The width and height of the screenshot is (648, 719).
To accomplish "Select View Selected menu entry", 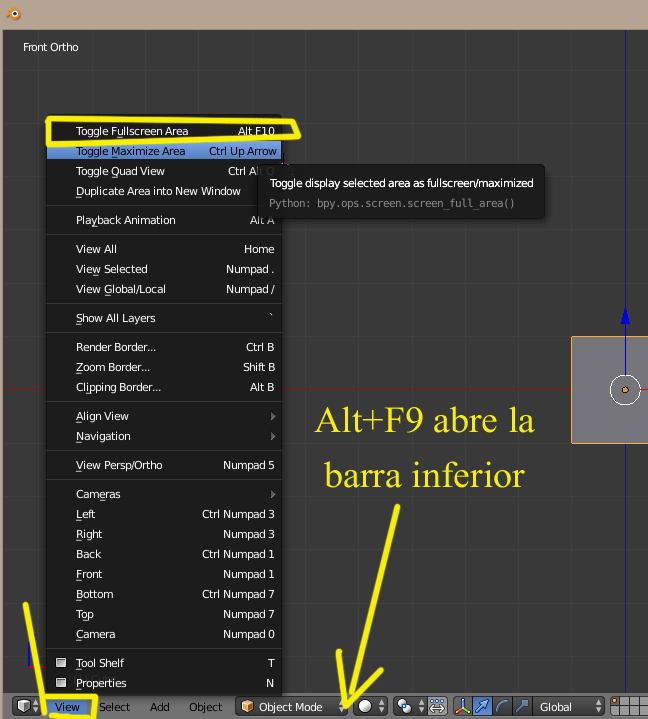I will (164, 269).
